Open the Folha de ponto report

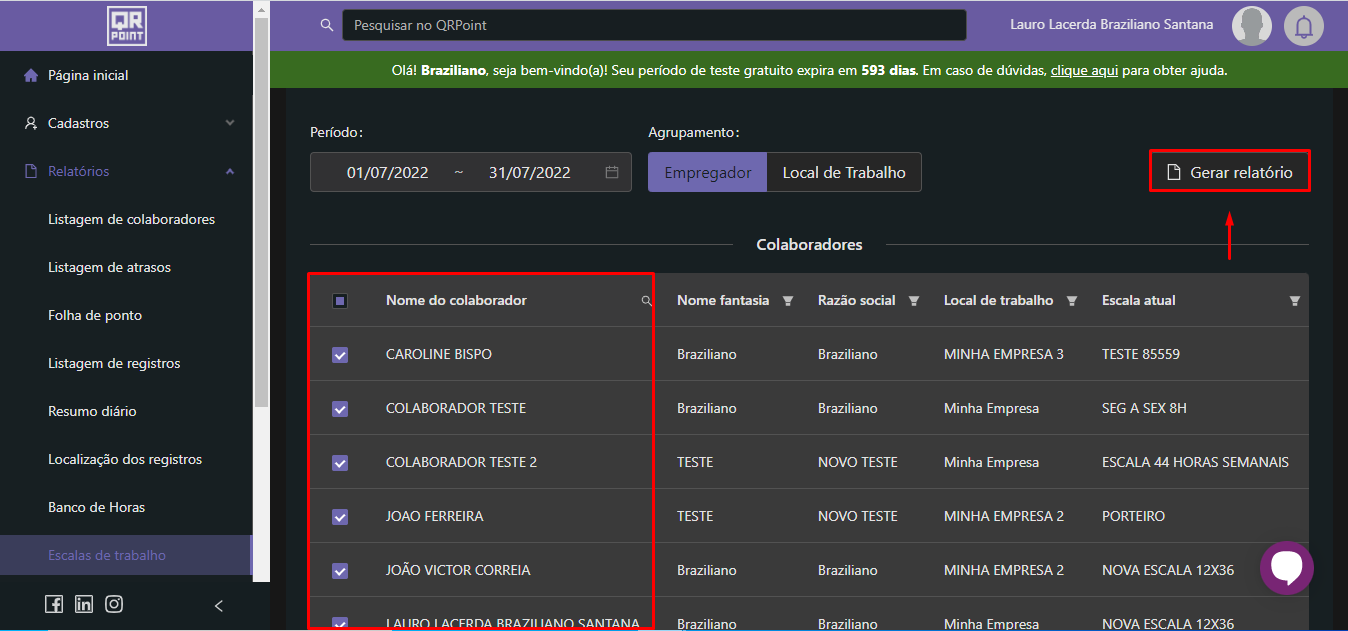(95, 315)
